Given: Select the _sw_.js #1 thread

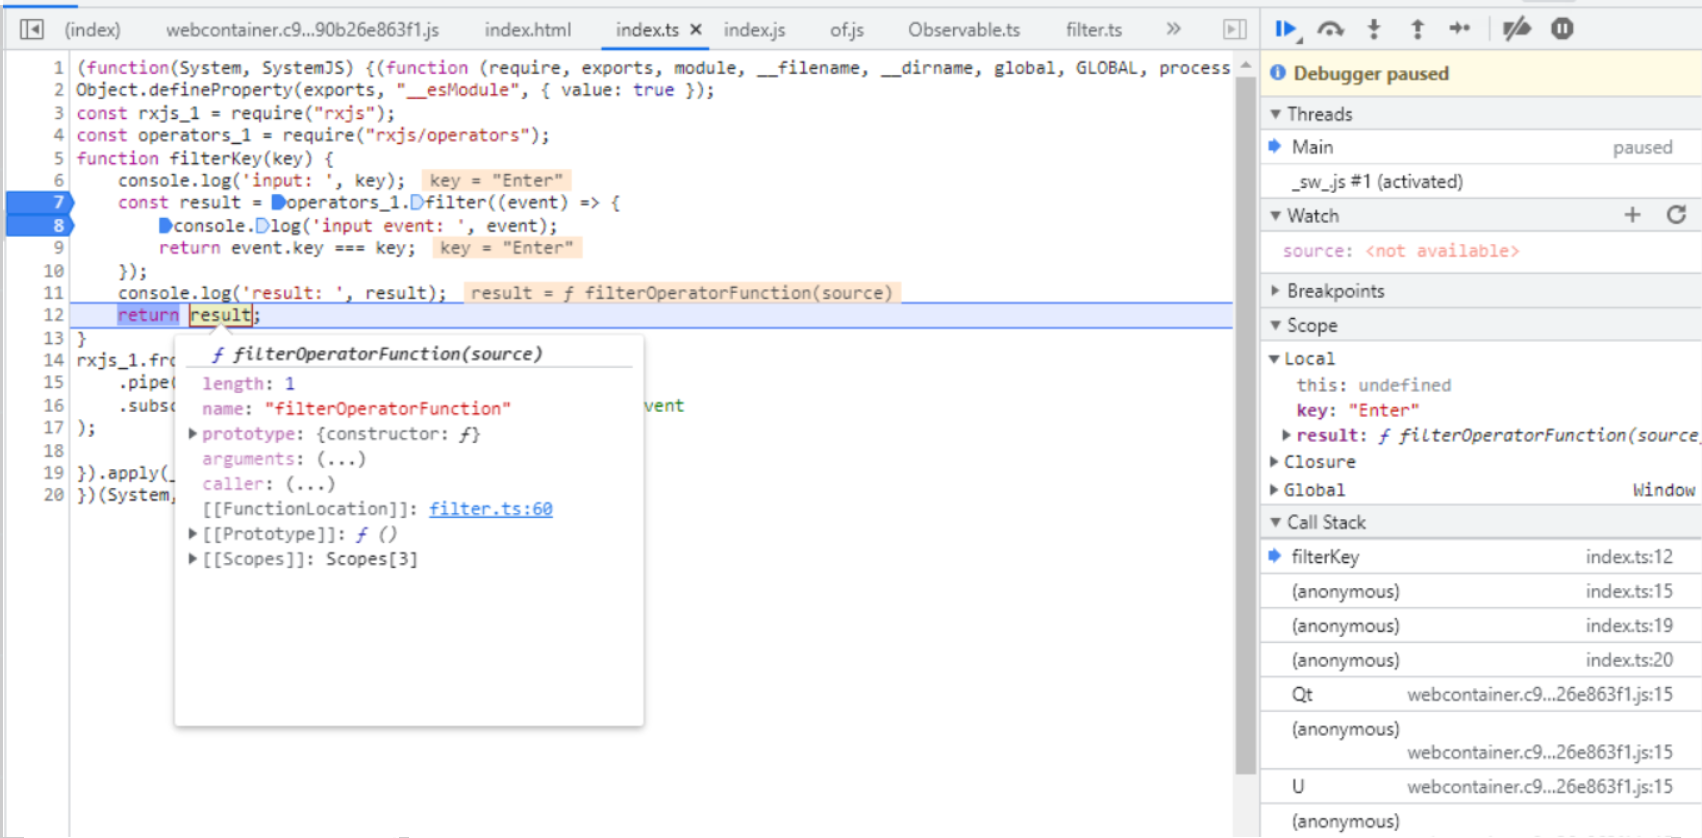Looking at the screenshot, I should click(1482, 181).
